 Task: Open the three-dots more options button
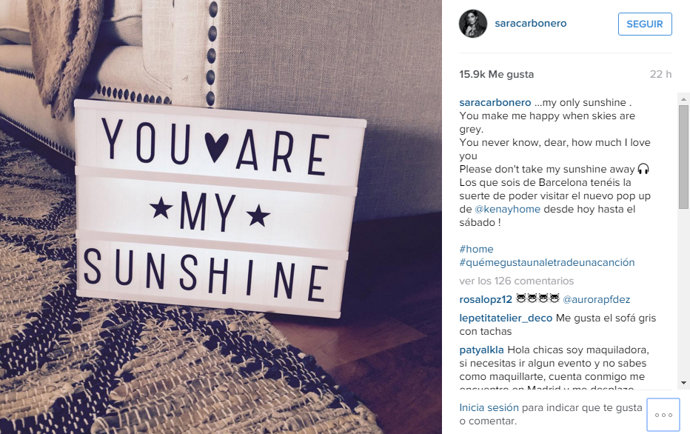[663, 415]
